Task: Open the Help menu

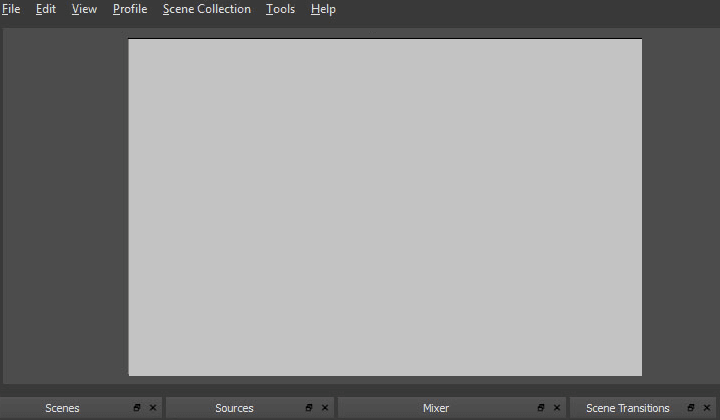Action: point(323,9)
